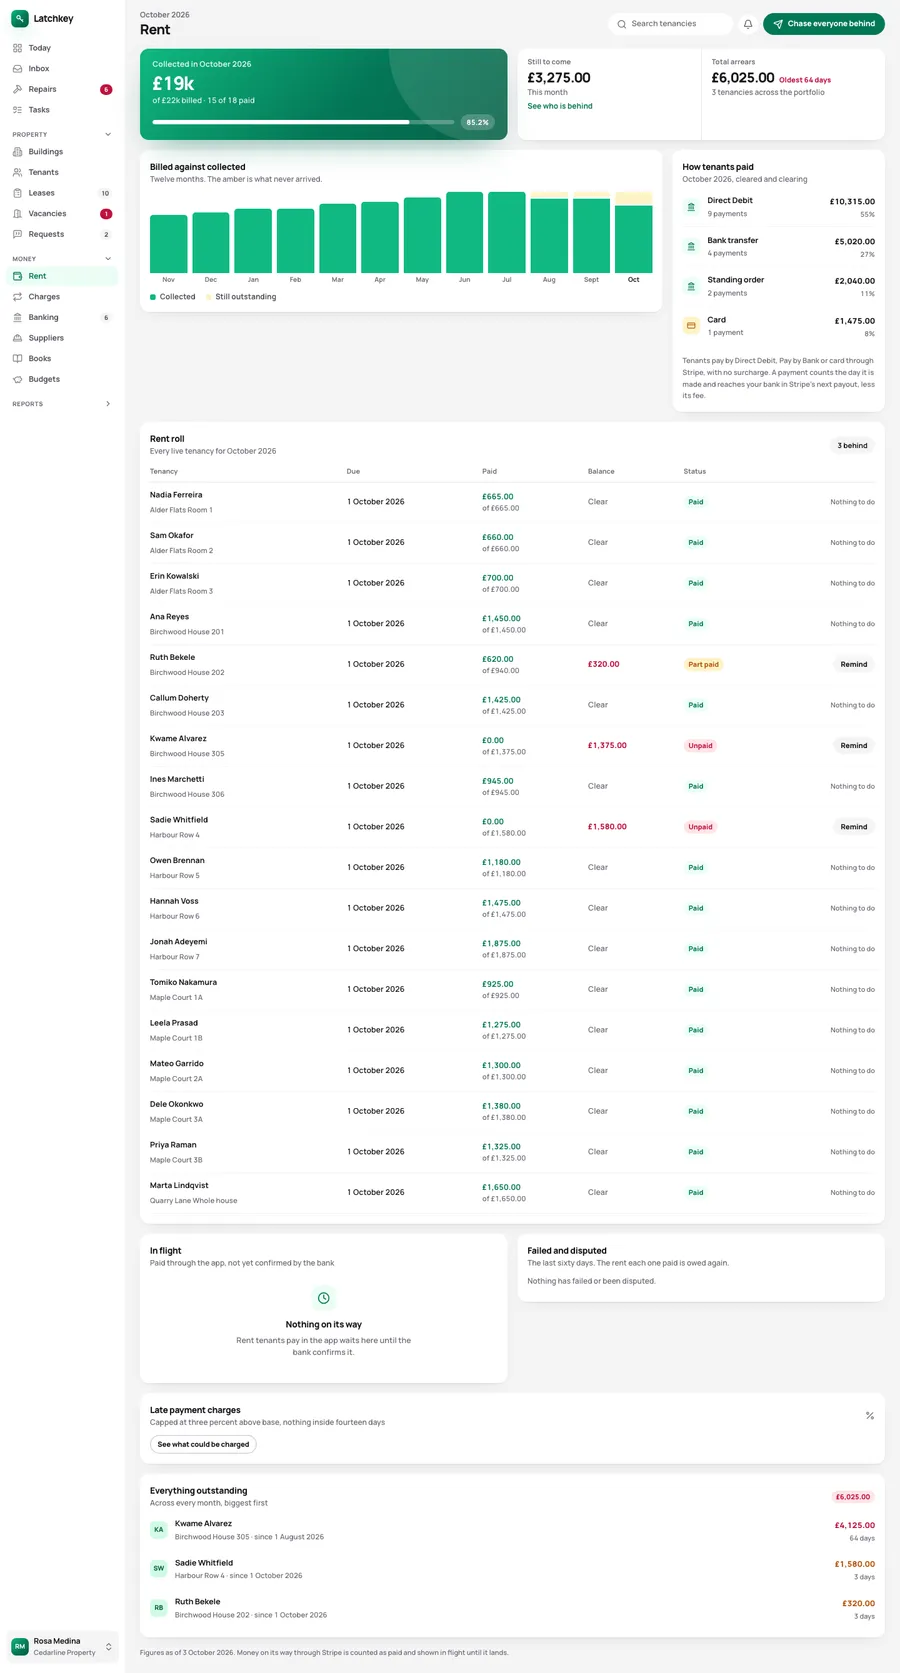The height and width of the screenshot is (1673, 900).
Task: Click the SW avatar for Sadie Whitfield
Action: tap(158, 1568)
